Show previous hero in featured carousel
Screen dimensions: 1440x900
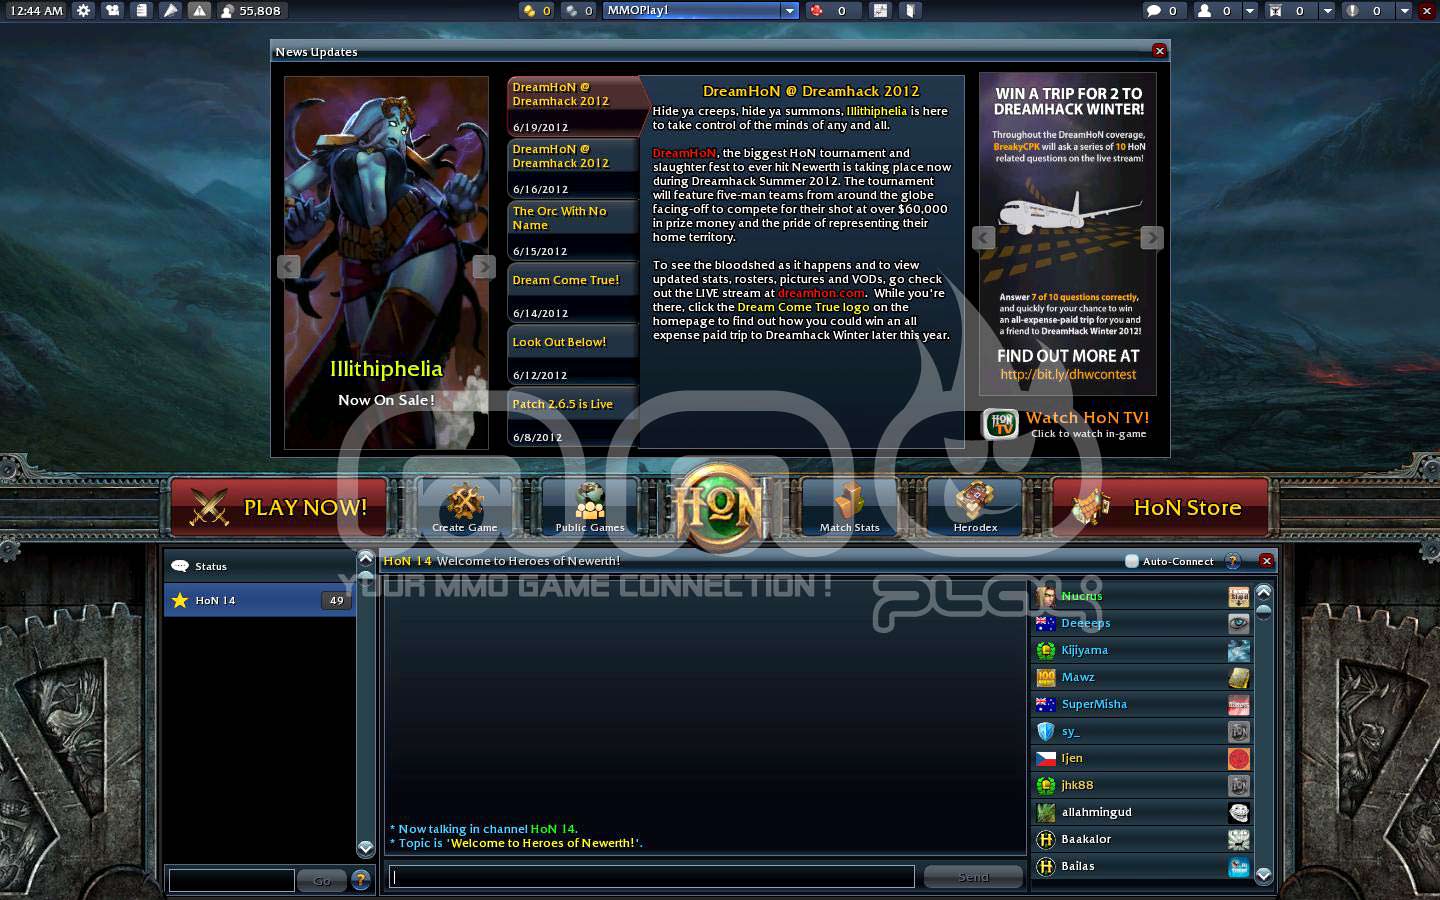[289, 266]
